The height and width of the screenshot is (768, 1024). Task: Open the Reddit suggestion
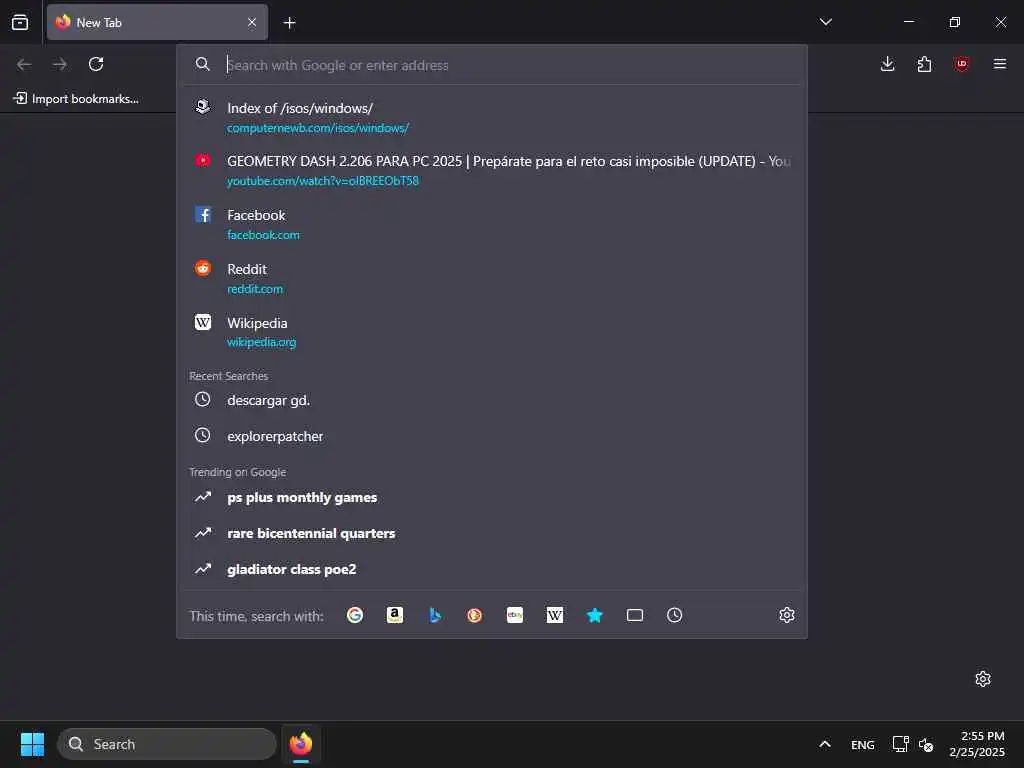(492, 278)
